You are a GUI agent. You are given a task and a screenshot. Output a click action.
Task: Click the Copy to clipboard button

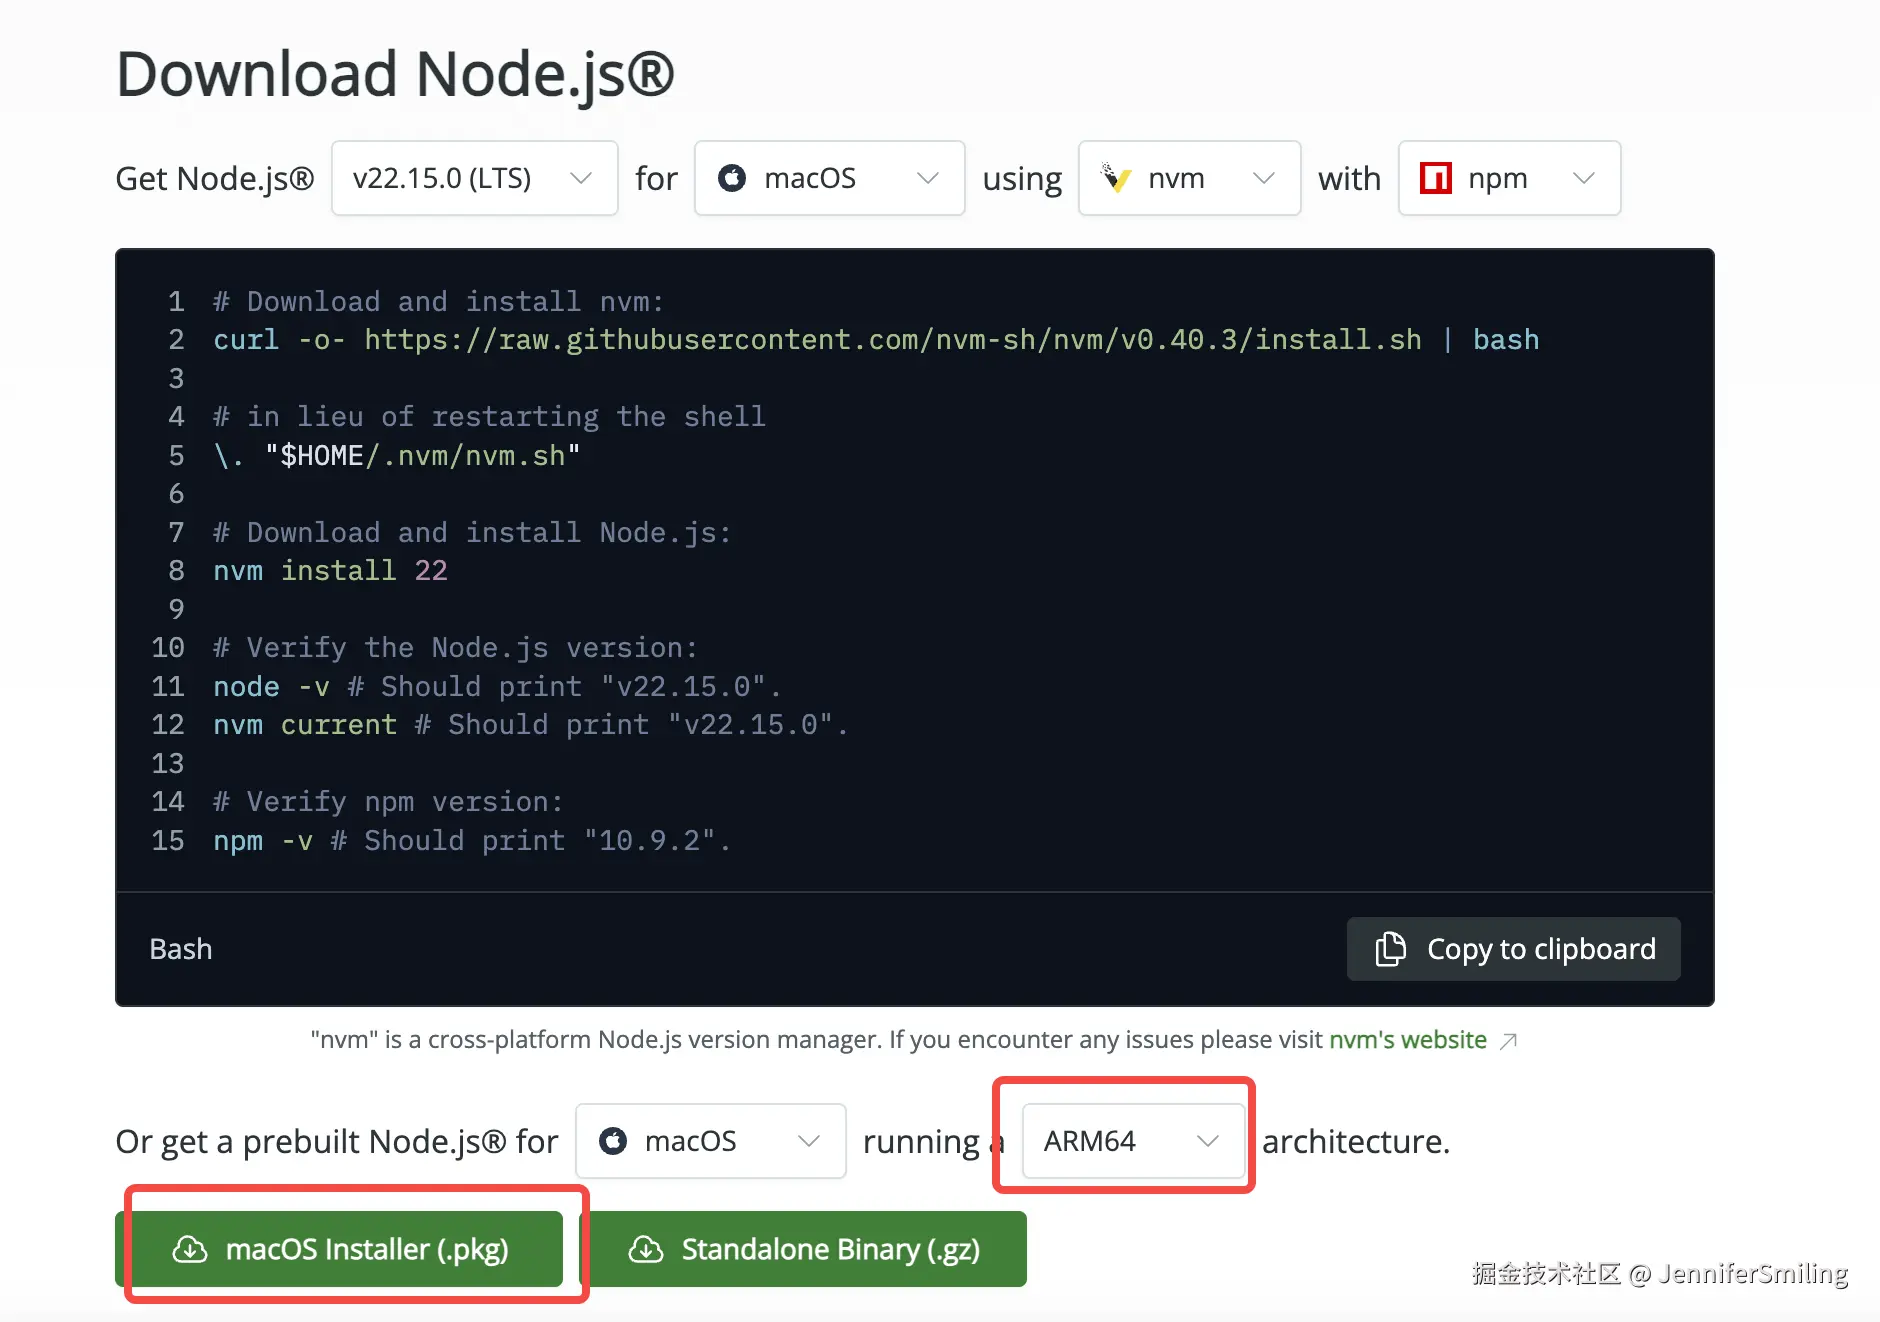tap(1513, 949)
